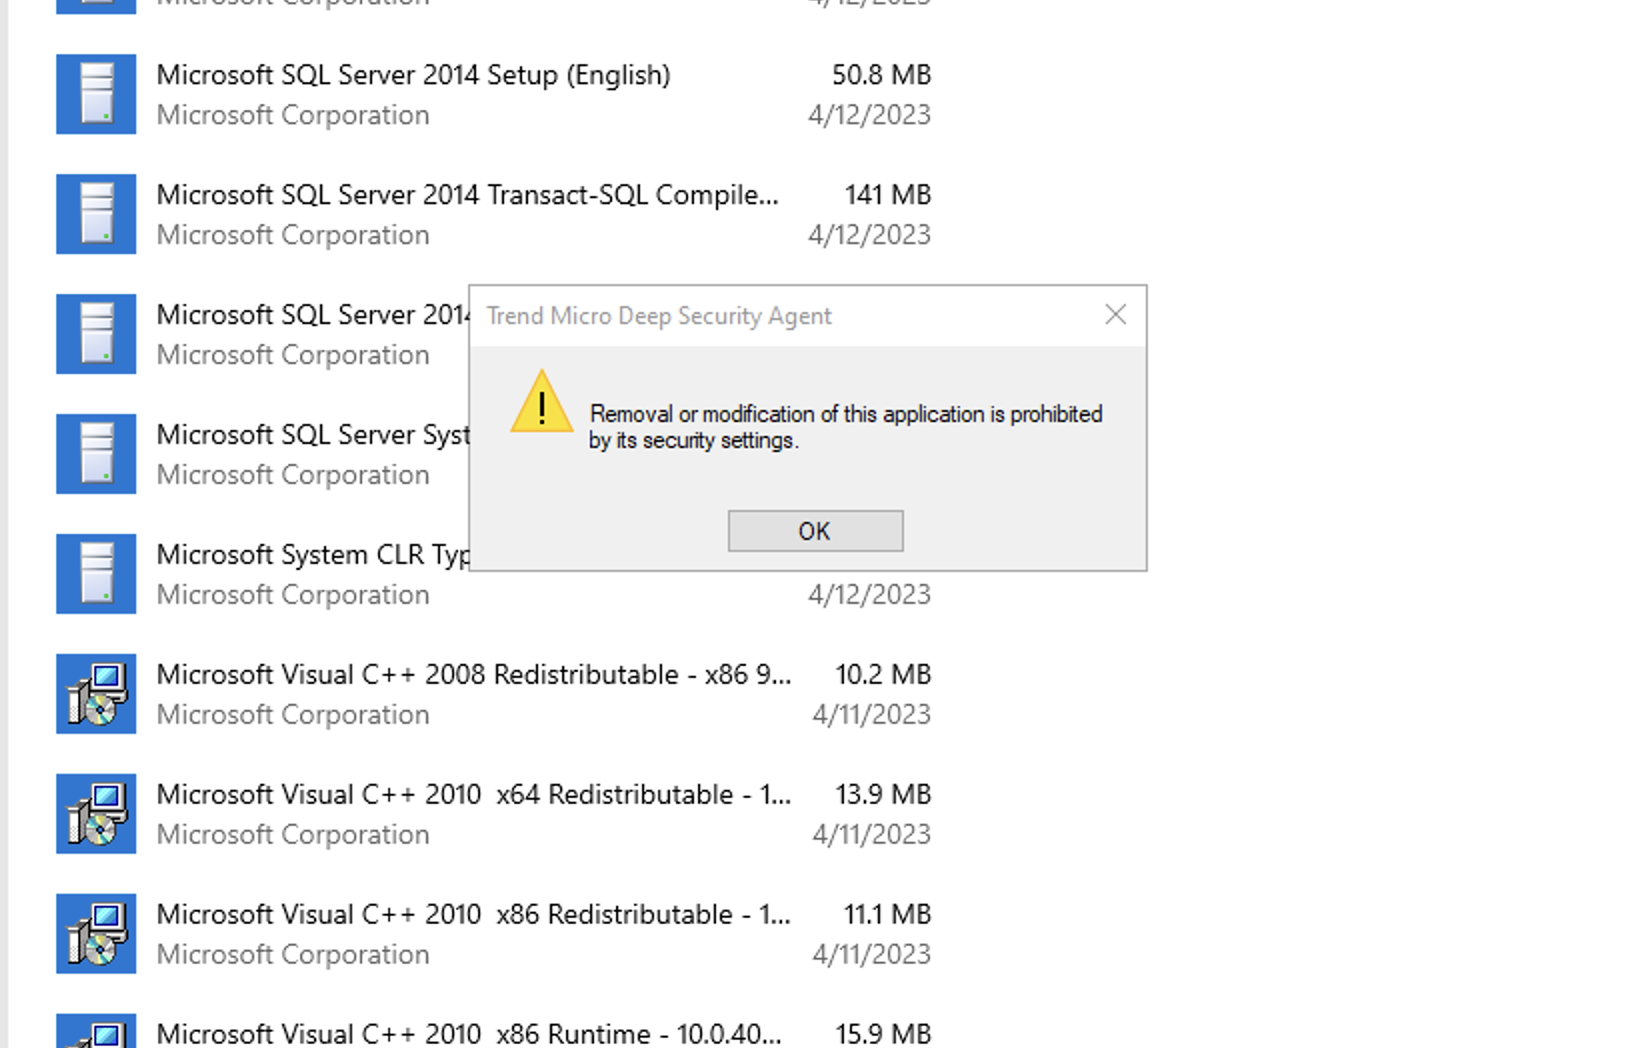This screenshot has width=1650, height=1048.
Task: Click the removal prohibited warning message text
Action: [x=846, y=427]
